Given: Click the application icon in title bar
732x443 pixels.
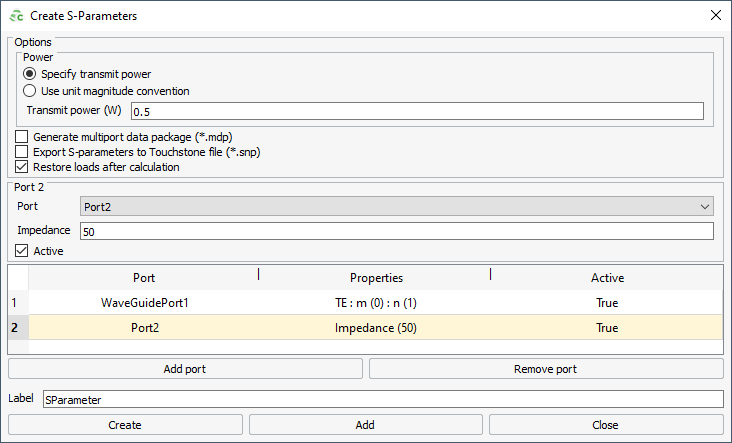Looking at the screenshot, I should point(15,16).
